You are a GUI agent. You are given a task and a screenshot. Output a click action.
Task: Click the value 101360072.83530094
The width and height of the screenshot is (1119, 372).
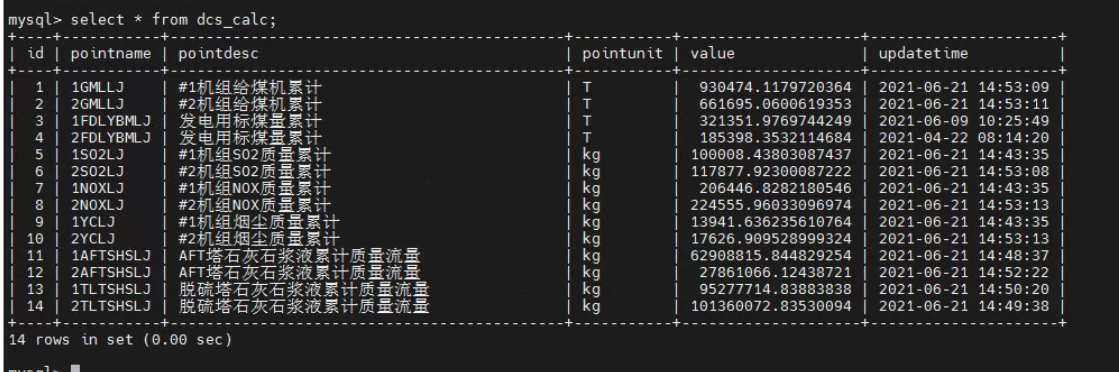point(771,306)
